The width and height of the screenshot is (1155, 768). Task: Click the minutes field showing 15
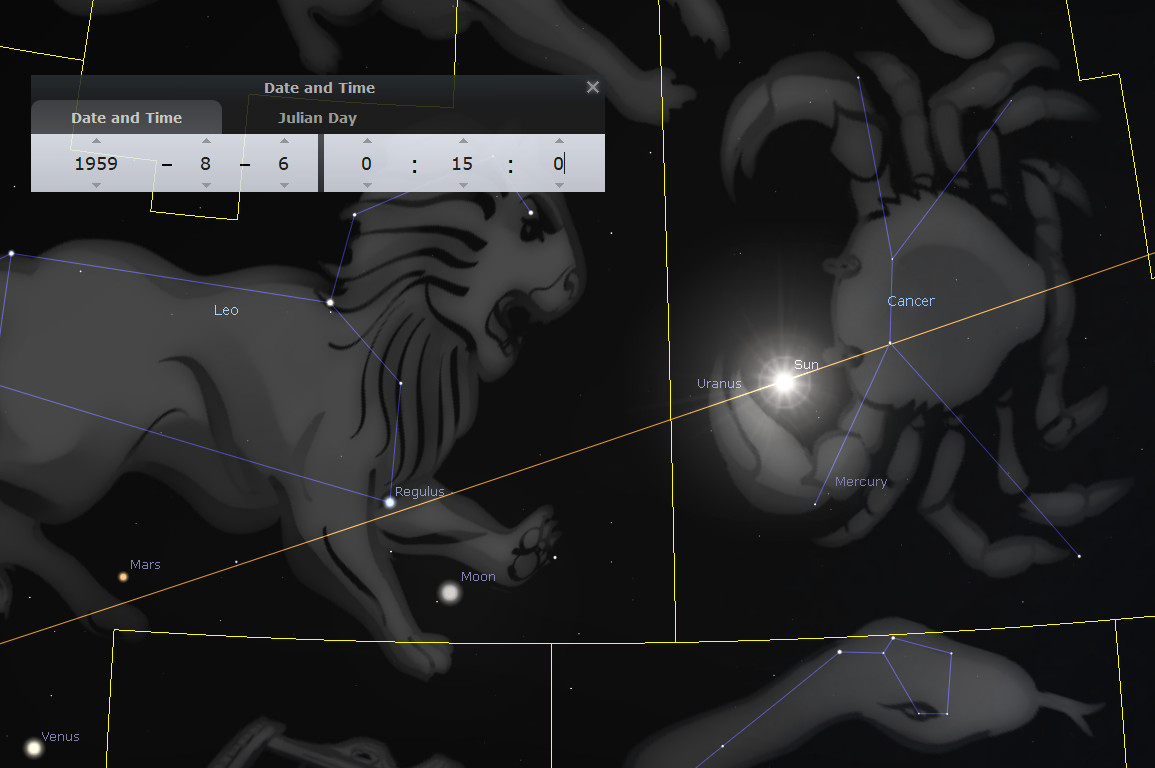[462, 163]
